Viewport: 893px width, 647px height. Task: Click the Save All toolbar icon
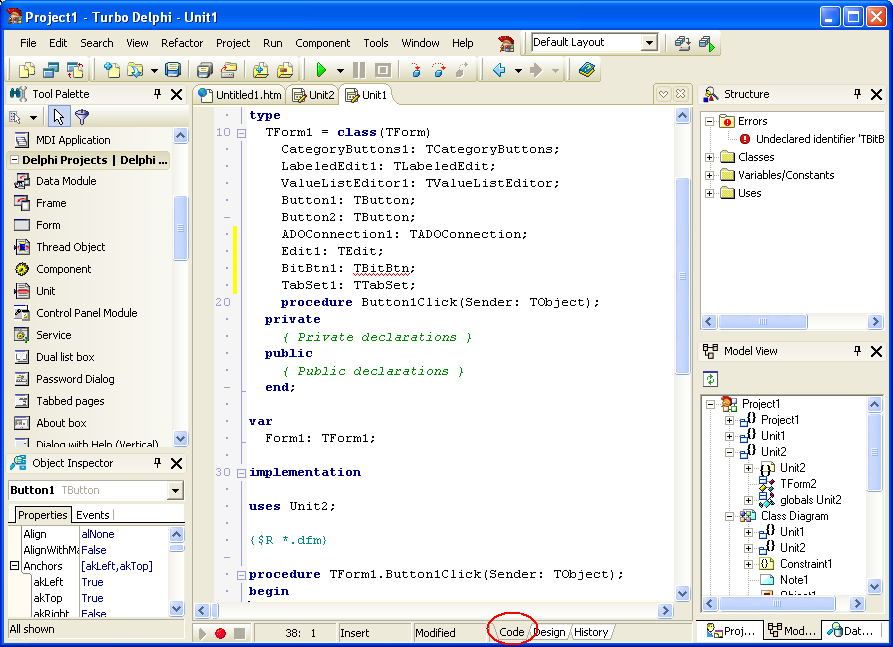(x=204, y=70)
